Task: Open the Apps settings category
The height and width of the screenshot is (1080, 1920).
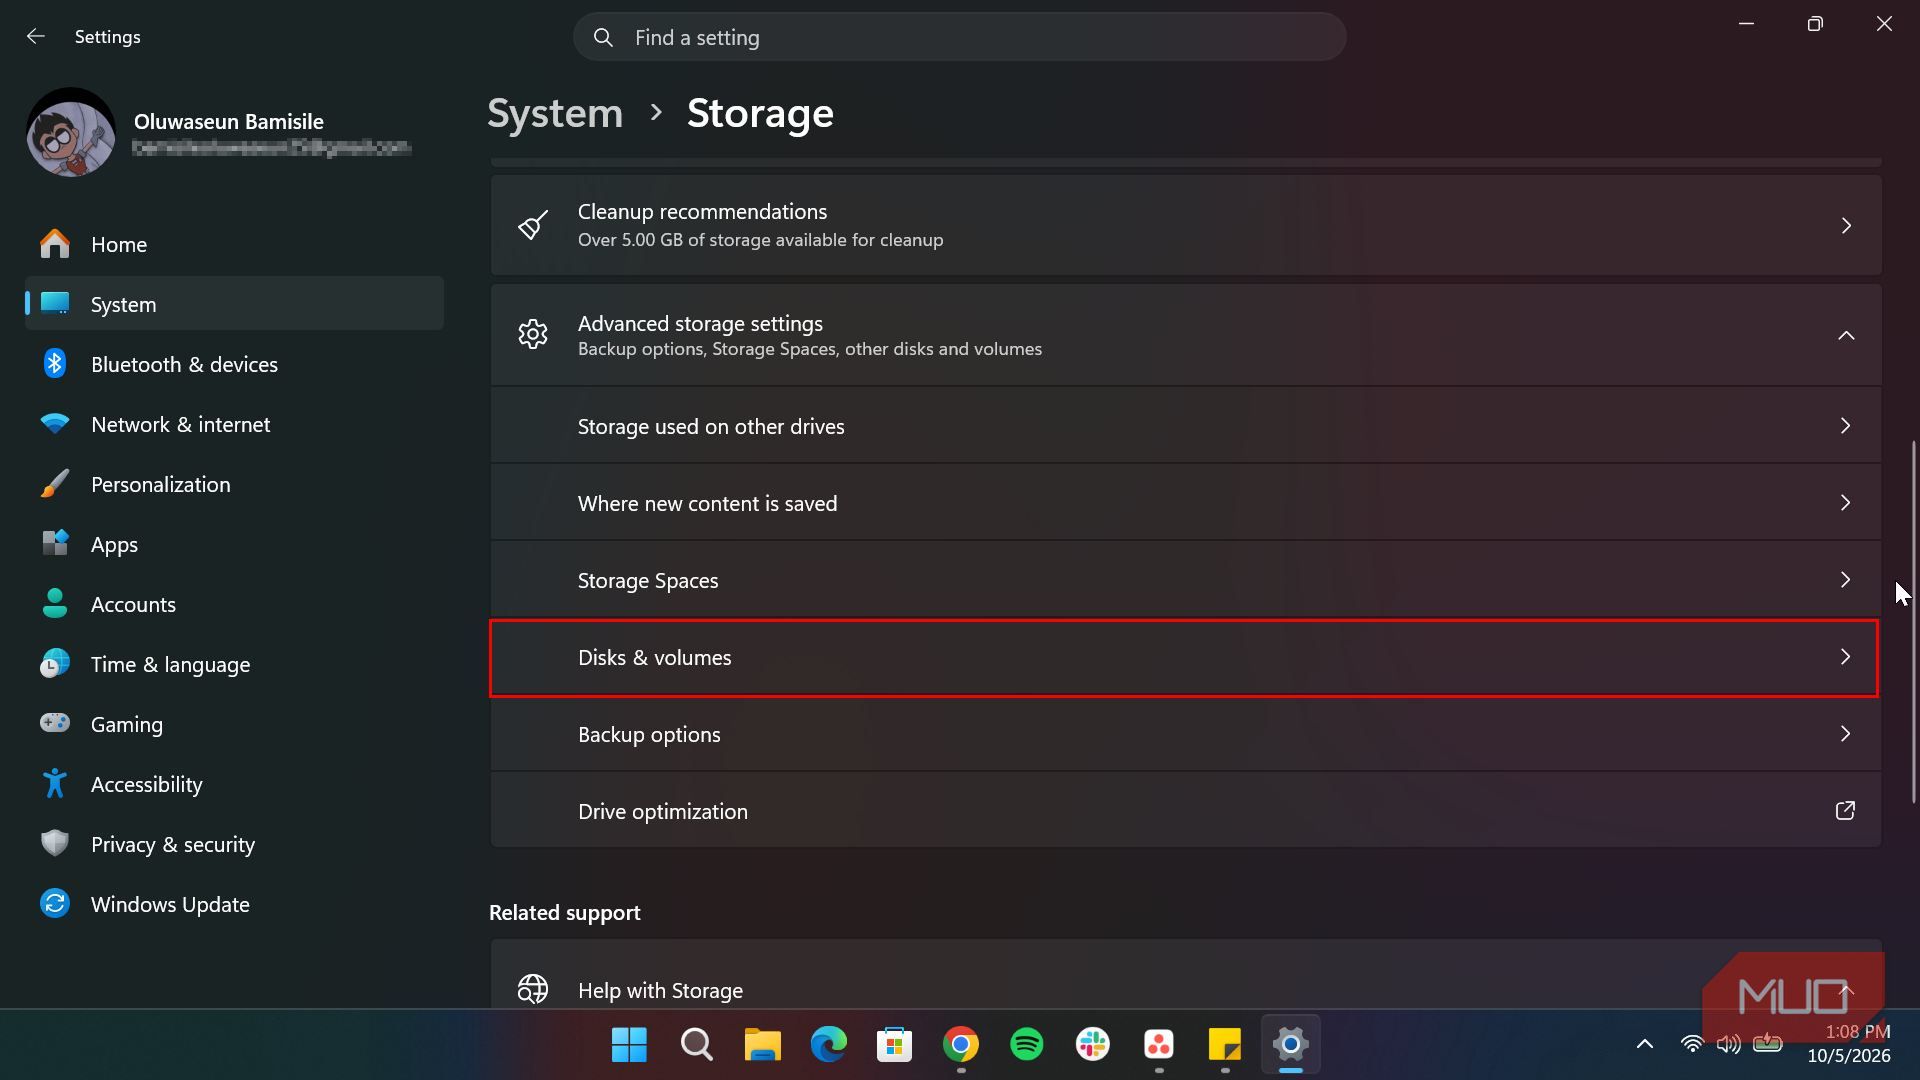Action: [234, 544]
